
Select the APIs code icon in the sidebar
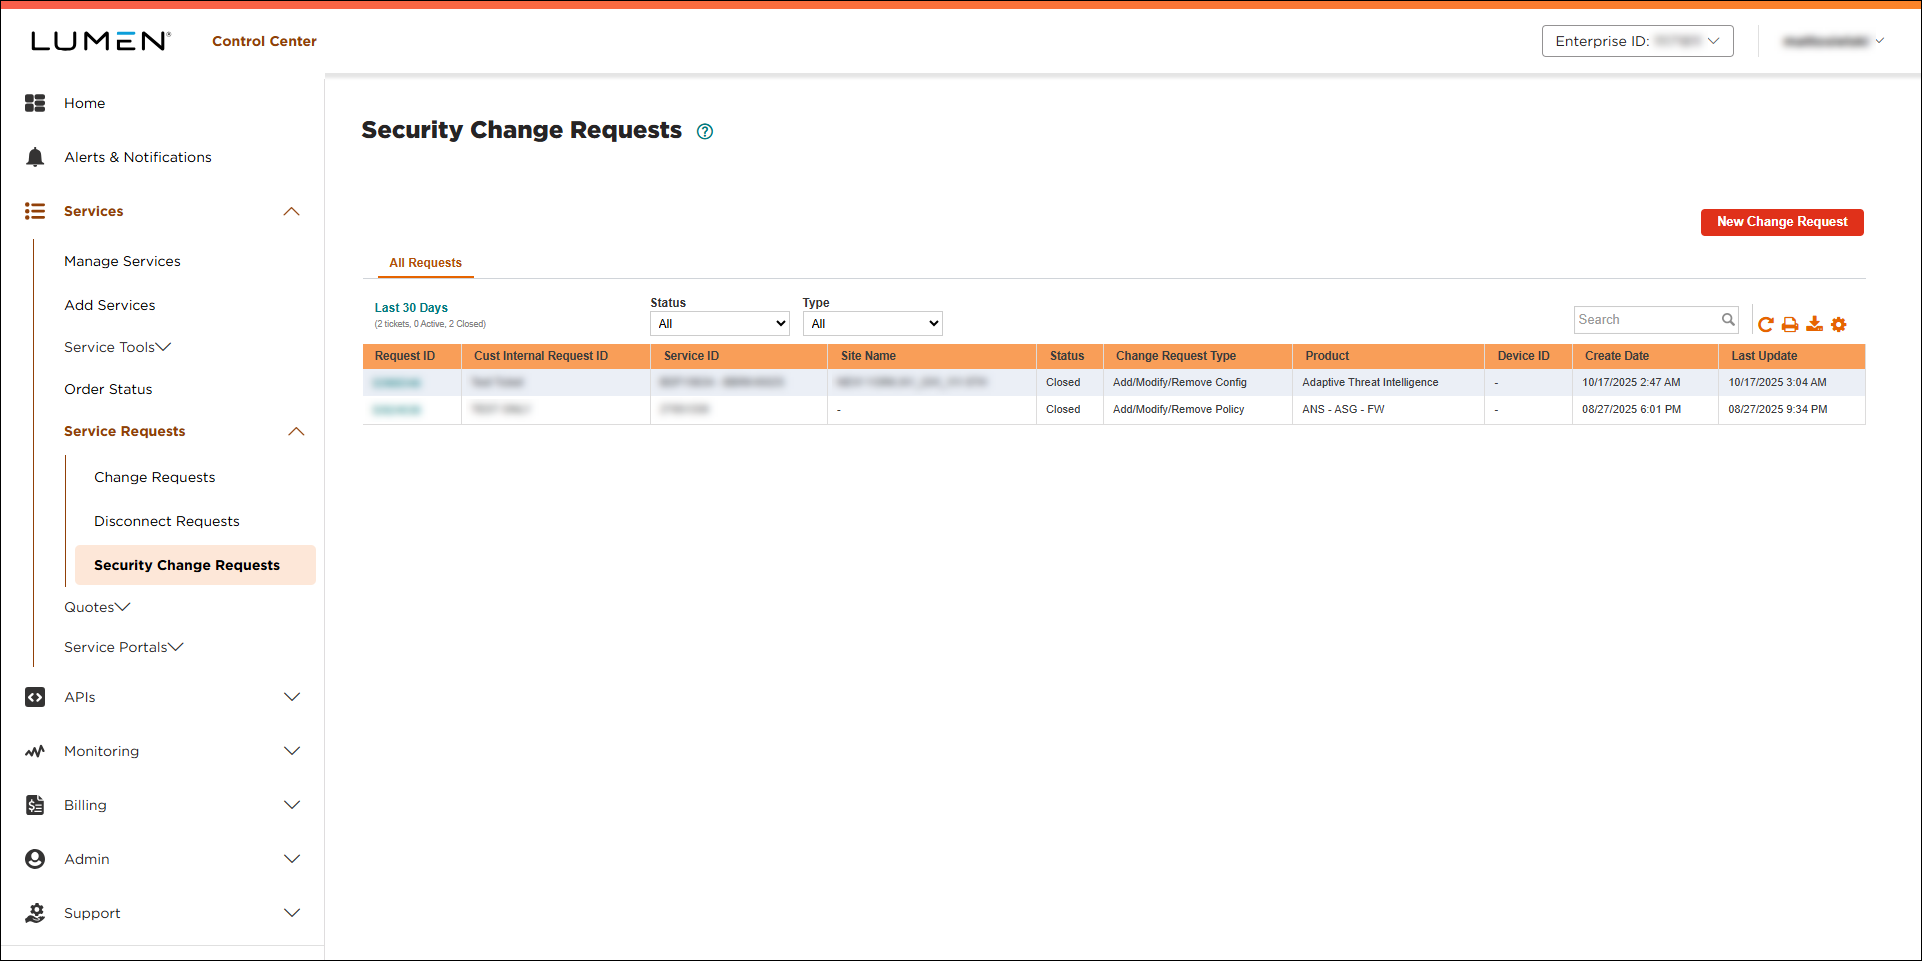coord(35,697)
